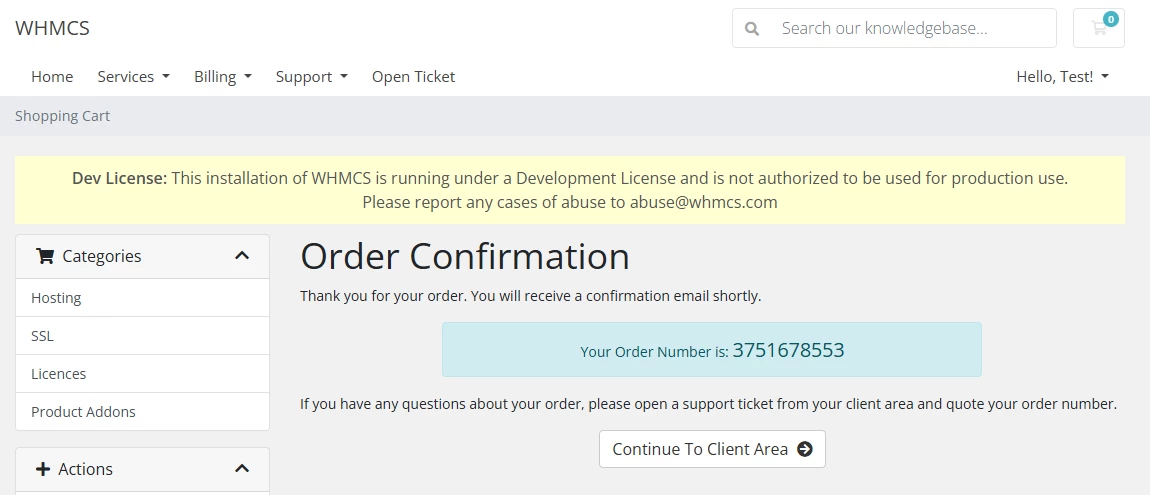Click the plus icon beside Actions
This screenshot has height=495, width=1150.
coord(43,469)
